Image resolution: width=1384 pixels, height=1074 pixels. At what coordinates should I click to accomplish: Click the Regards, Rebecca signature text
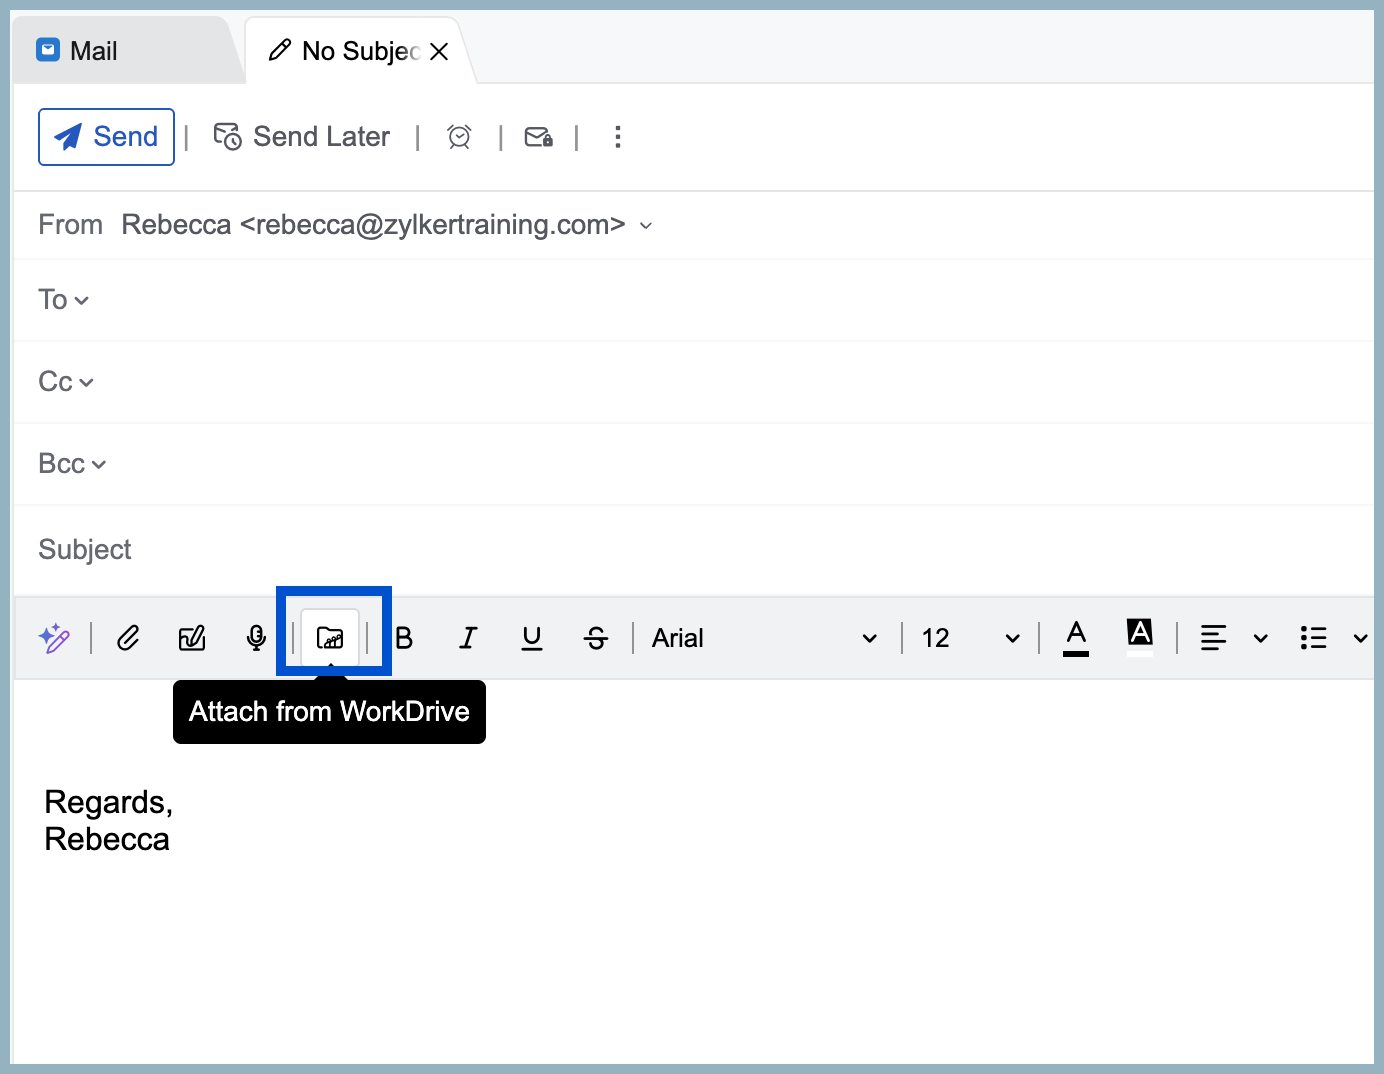click(108, 821)
